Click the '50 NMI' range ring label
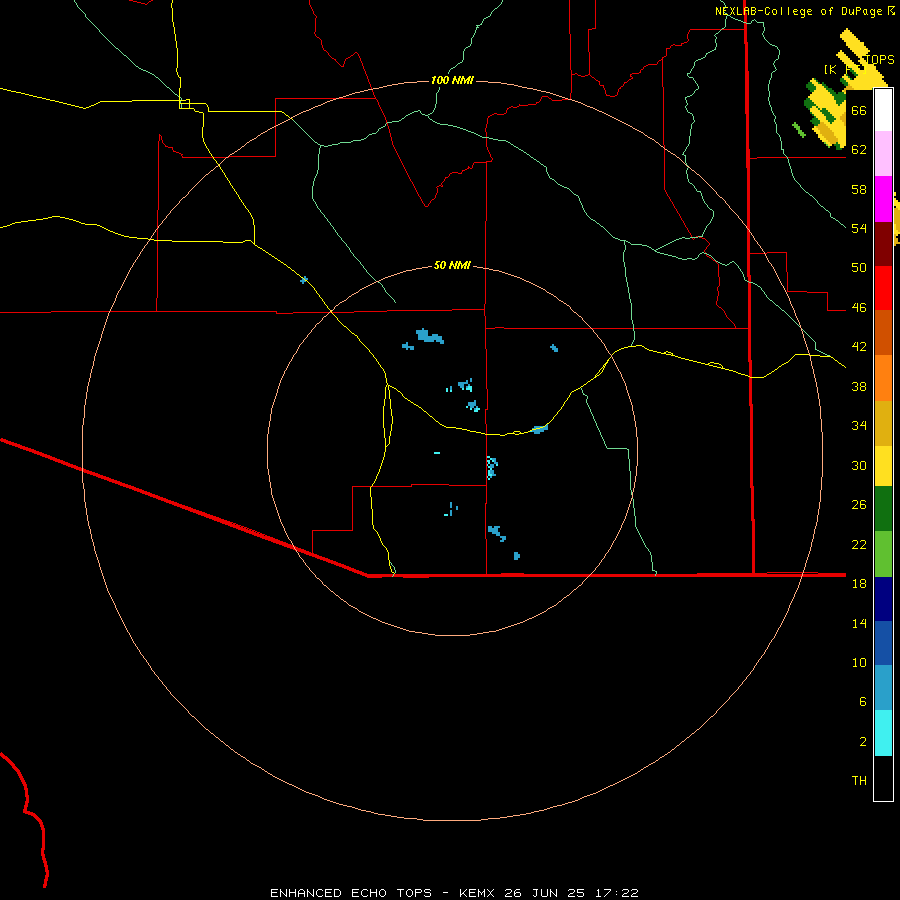This screenshot has width=900, height=900. (x=452, y=265)
